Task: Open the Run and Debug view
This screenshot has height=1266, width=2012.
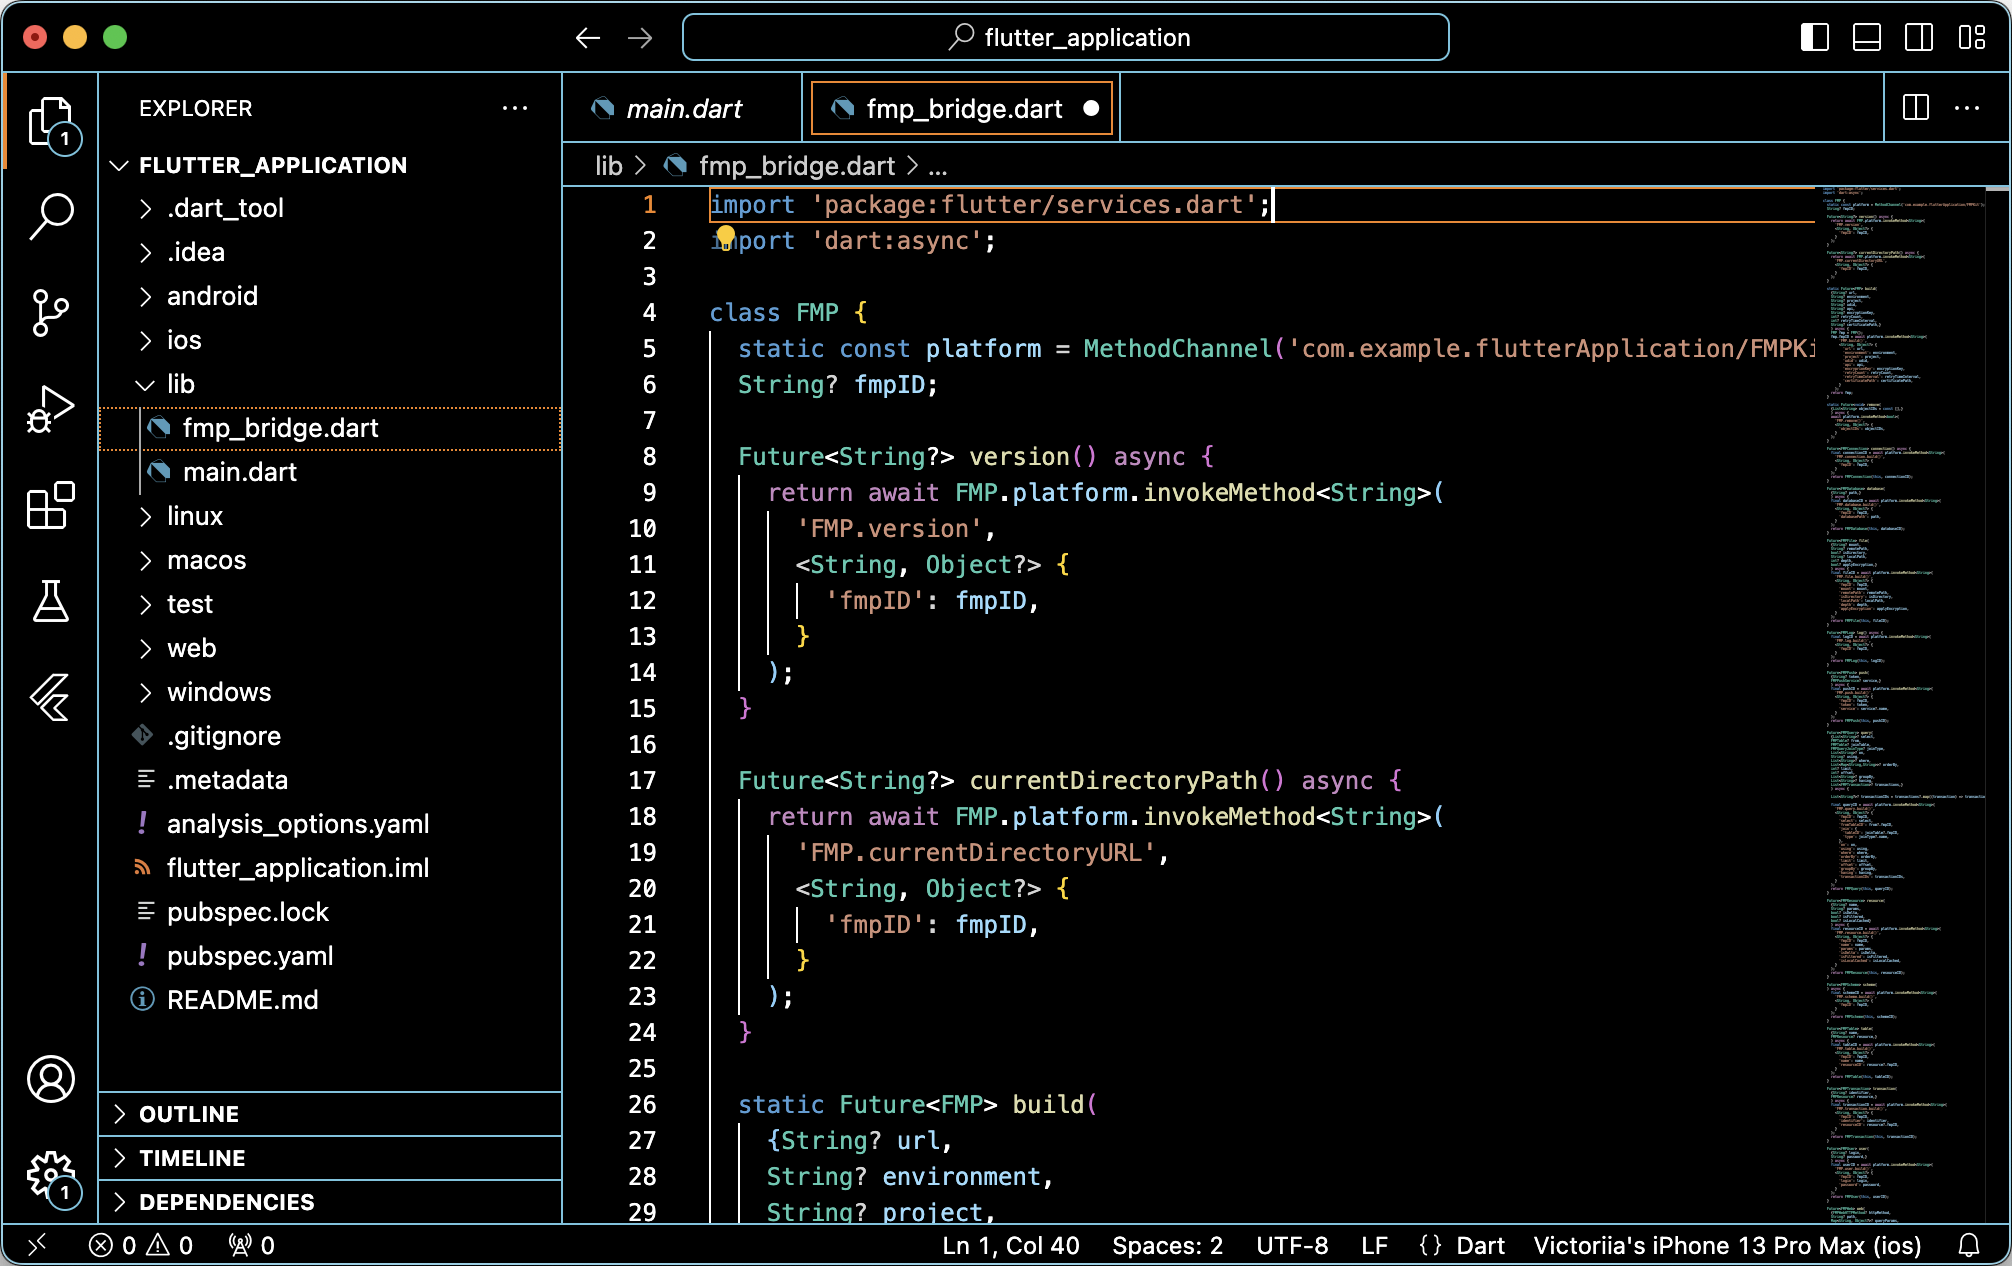Action: [x=51, y=409]
